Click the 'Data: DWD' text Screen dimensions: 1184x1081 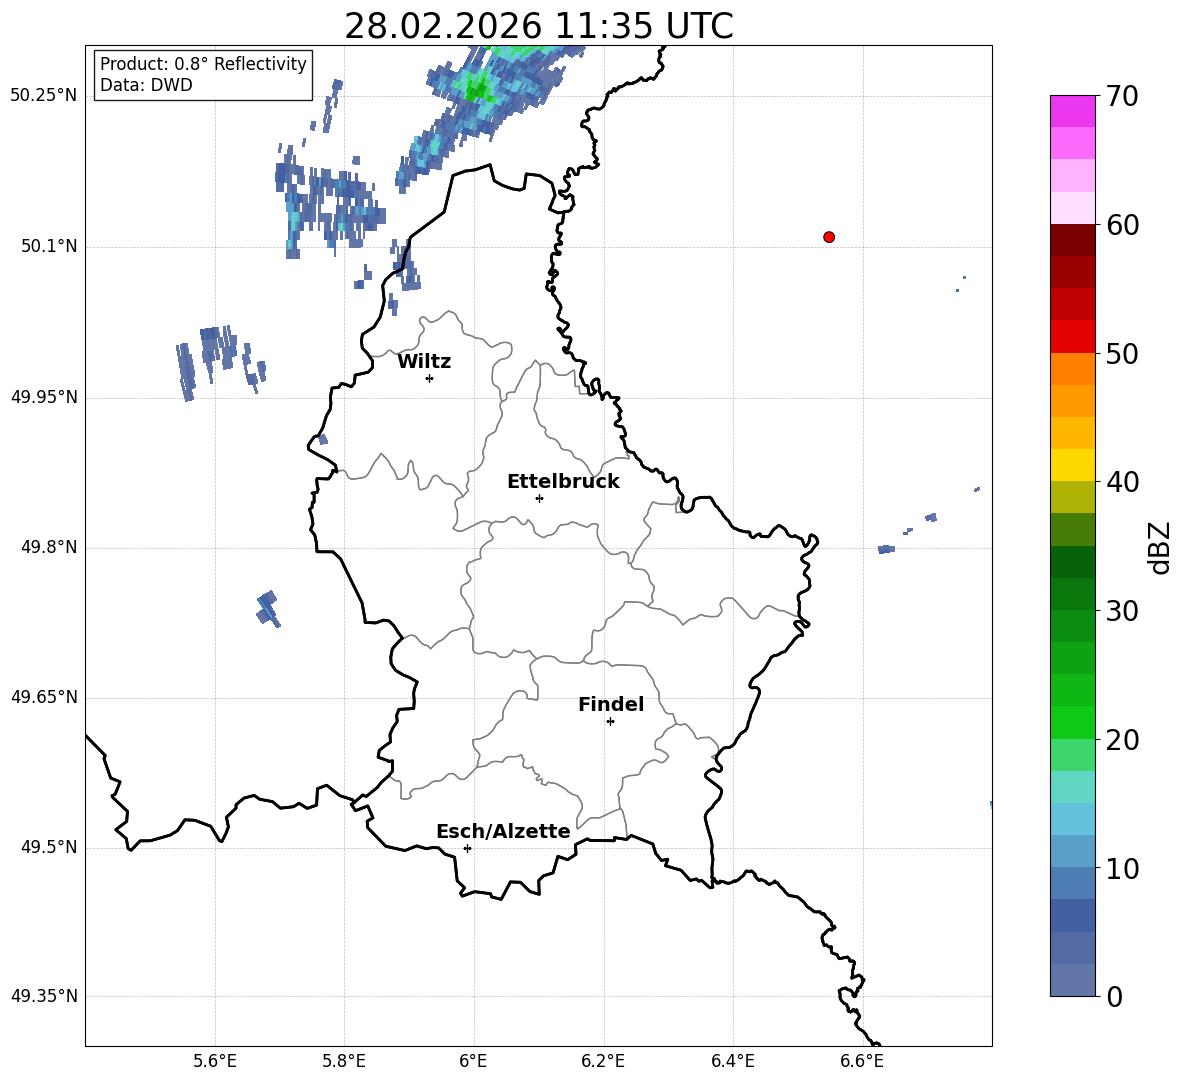(x=146, y=85)
